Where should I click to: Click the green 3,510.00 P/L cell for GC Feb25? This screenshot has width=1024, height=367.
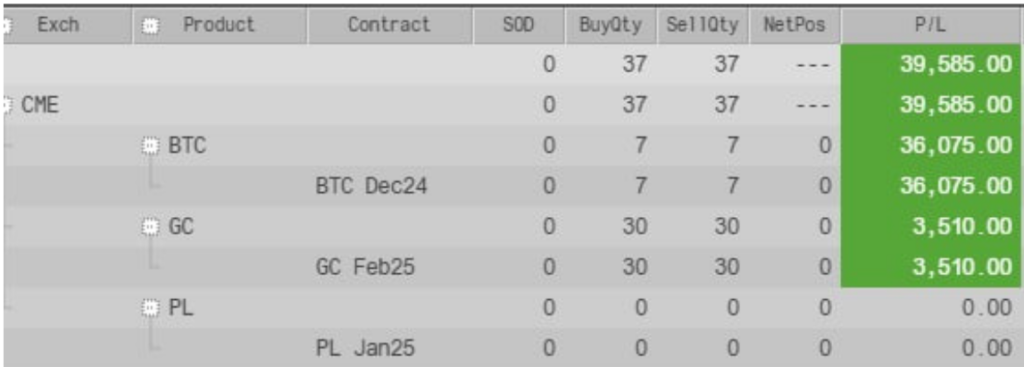tap(932, 267)
